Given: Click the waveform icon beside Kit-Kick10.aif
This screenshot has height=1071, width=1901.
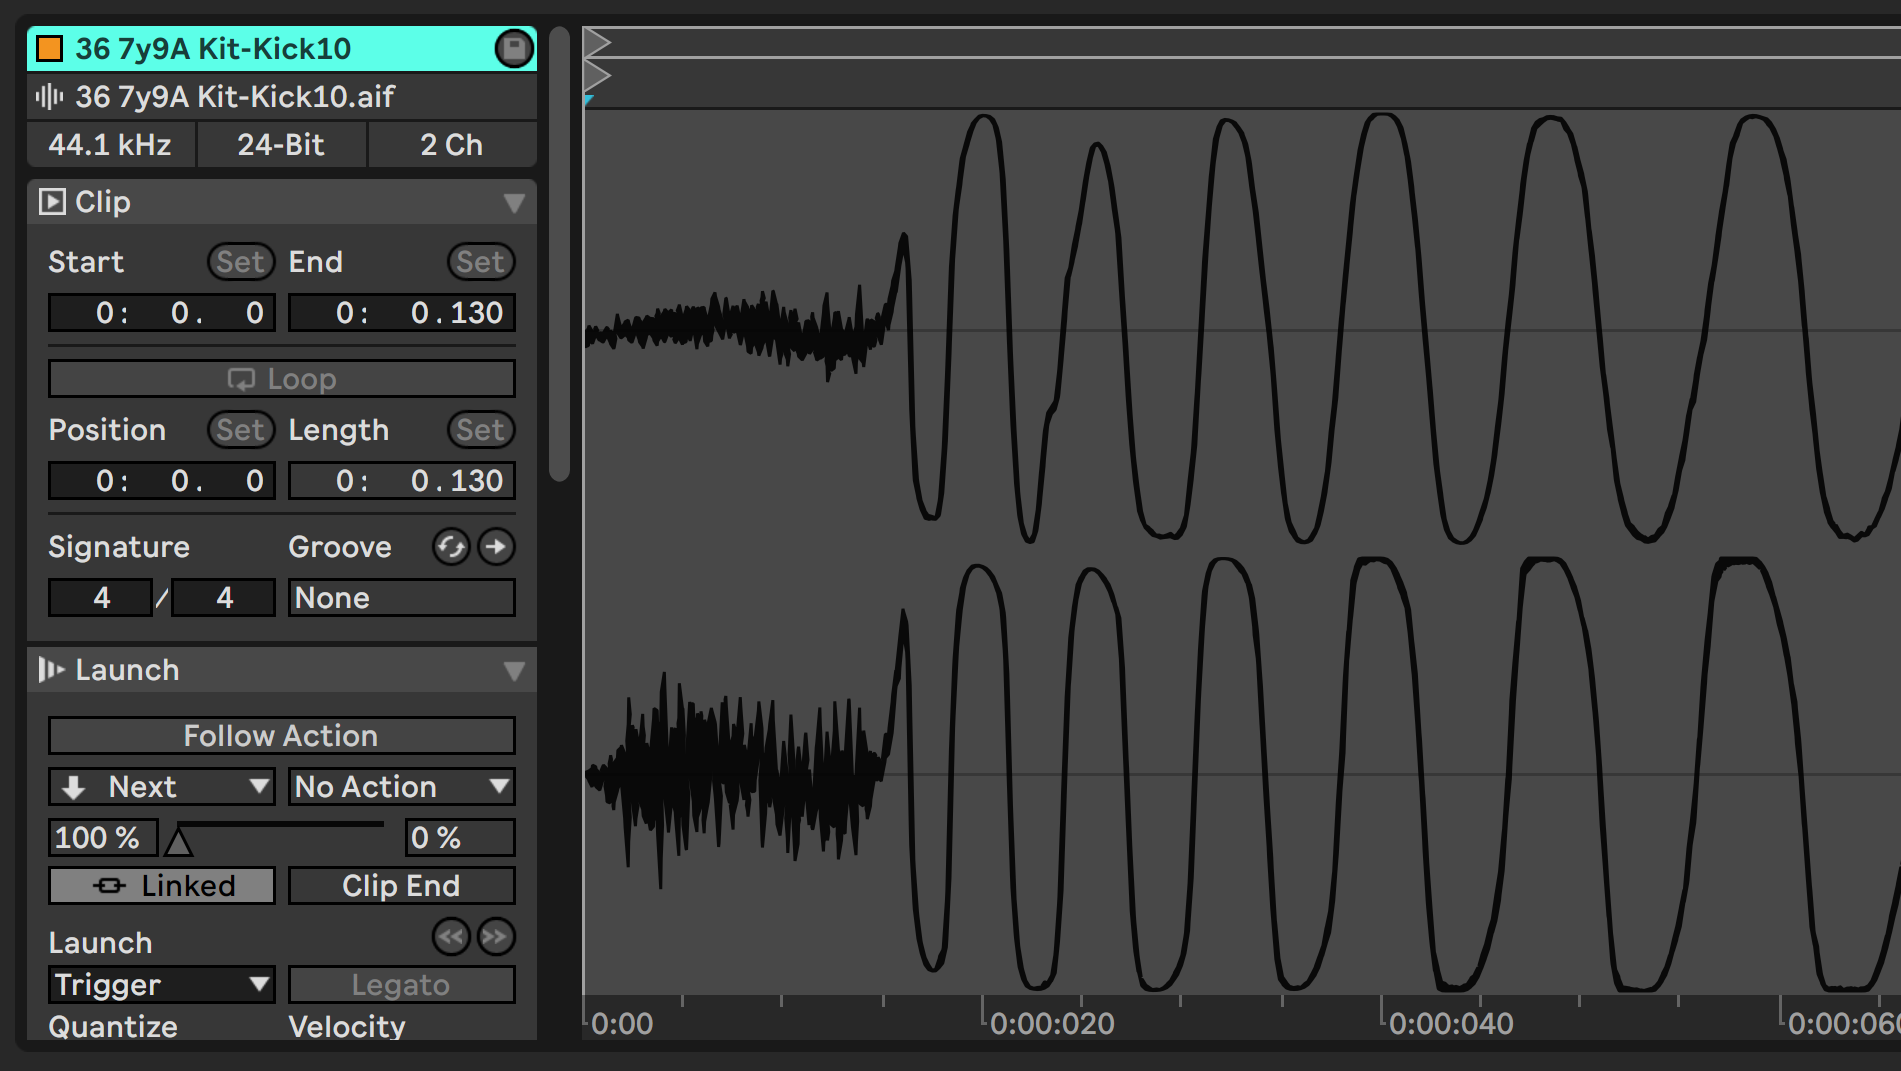Looking at the screenshot, I should pyautogui.click(x=51, y=96).
